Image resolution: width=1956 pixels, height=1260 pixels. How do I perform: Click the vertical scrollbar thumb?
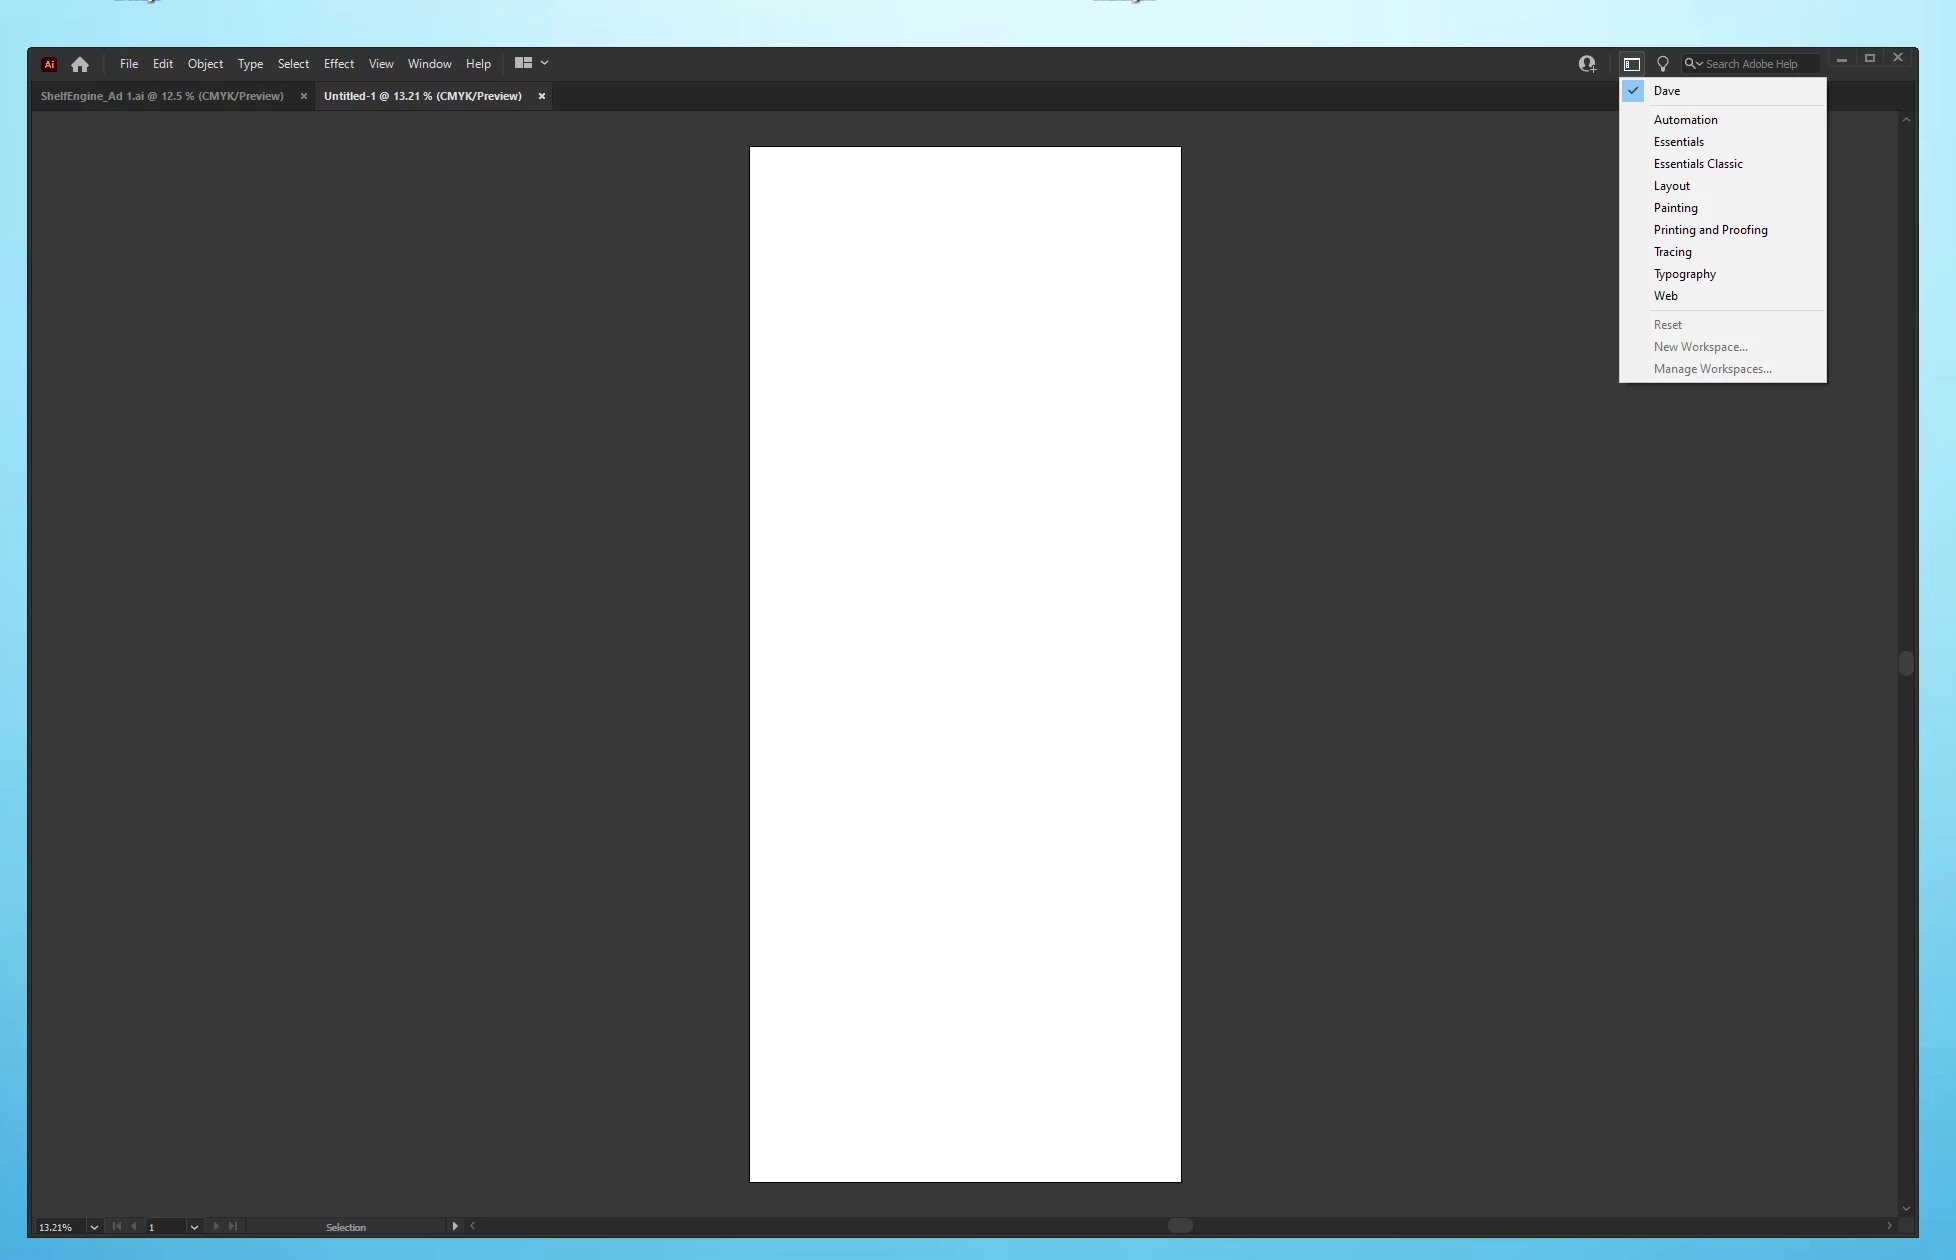pyautogui.click(x=1906, y=664)
